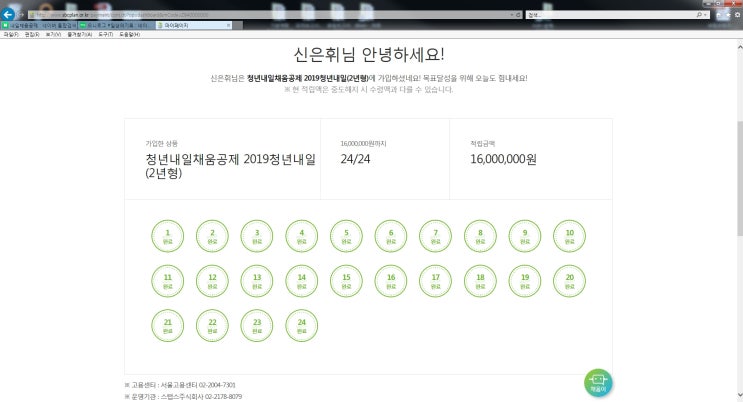Click installment circle 1
The width and height of the screenshot is (743, 402).
168,236
